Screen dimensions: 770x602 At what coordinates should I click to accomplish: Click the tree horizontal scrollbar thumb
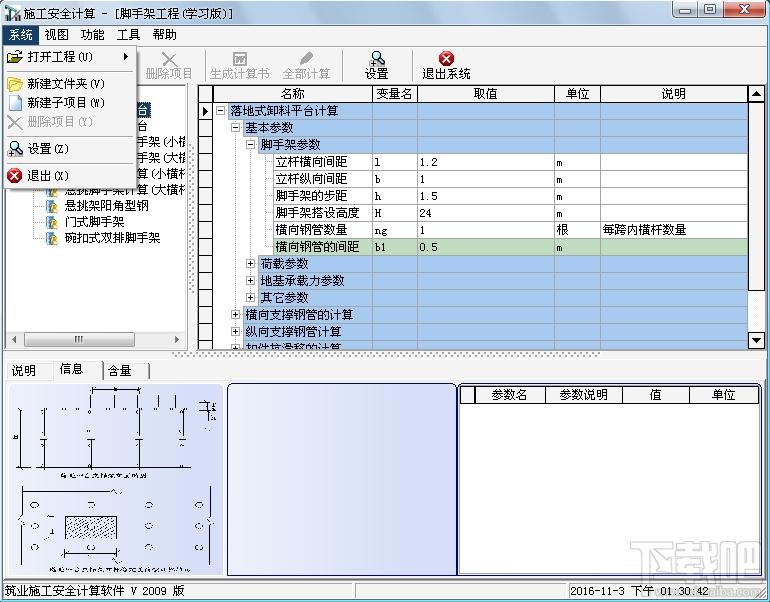(79, 339)
